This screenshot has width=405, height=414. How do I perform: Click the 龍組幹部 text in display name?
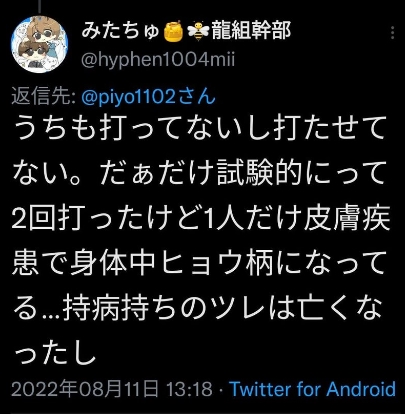(251, 31)
